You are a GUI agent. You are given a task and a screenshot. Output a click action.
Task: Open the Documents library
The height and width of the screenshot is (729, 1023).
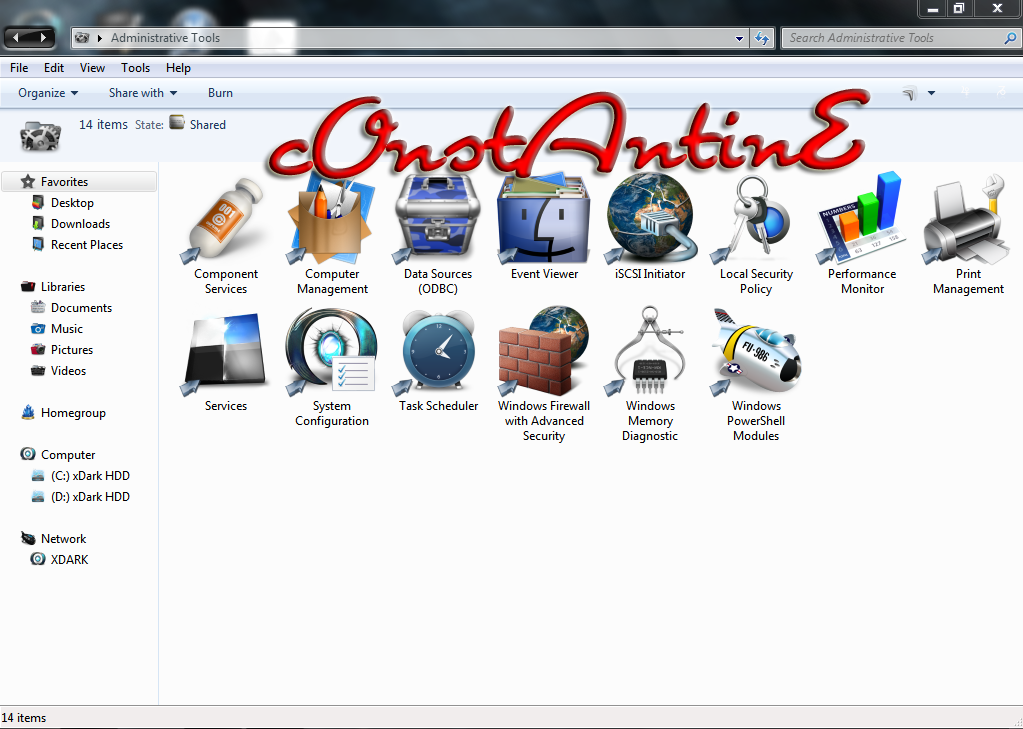pos(82,307)
